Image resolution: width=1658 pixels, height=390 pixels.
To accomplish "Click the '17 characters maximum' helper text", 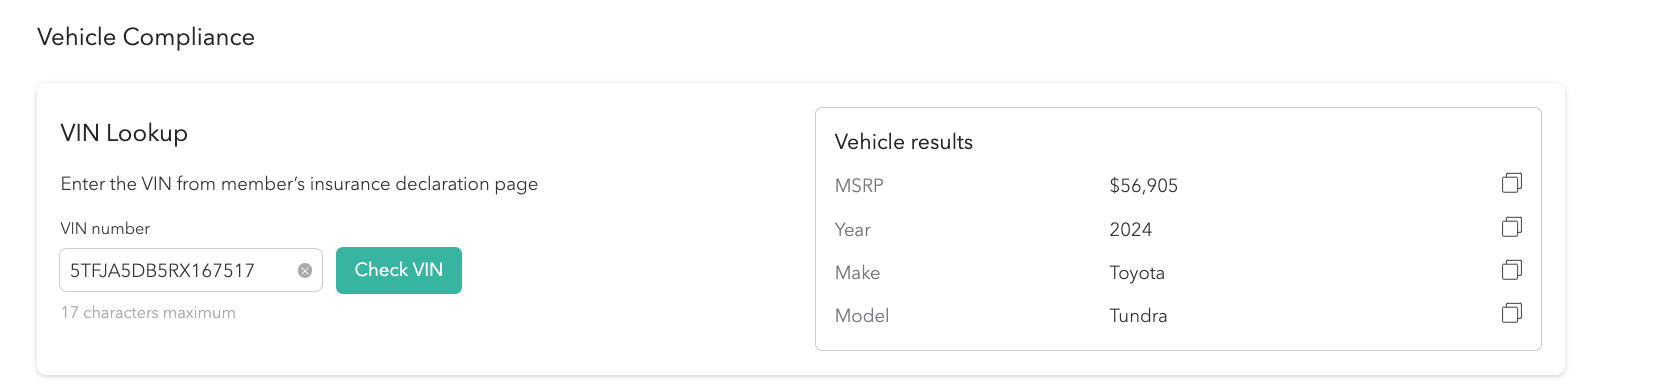I will [x=148, y=313].
